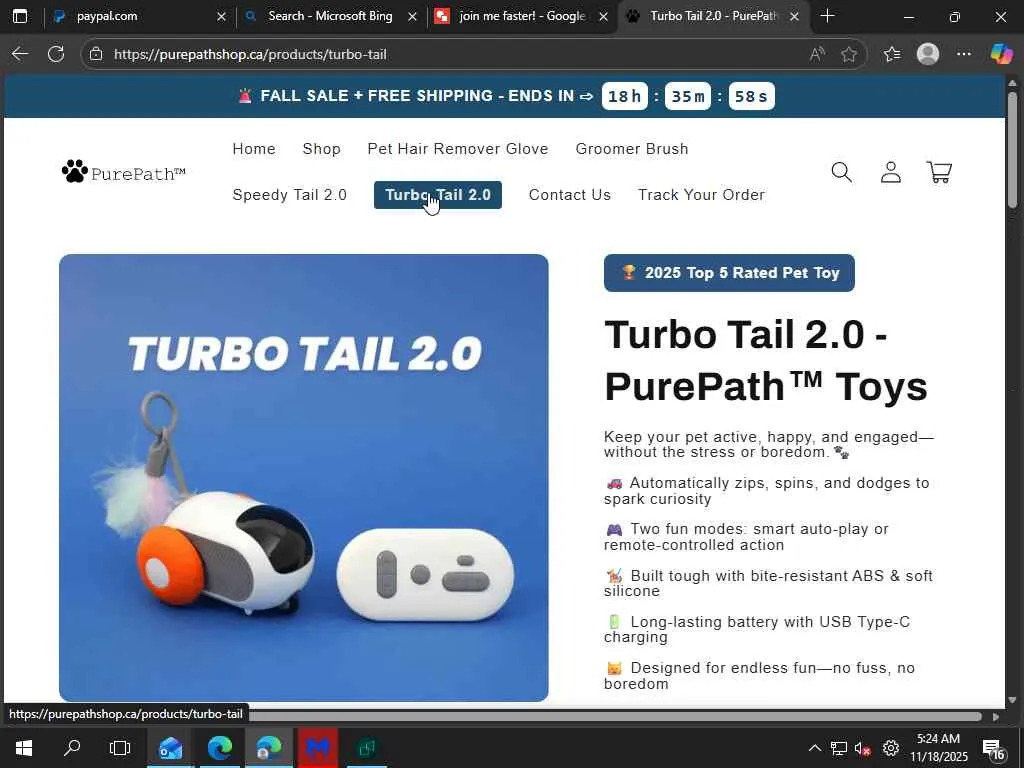Click the taskbar clock showing 5:24 AM

coord(938,748)
